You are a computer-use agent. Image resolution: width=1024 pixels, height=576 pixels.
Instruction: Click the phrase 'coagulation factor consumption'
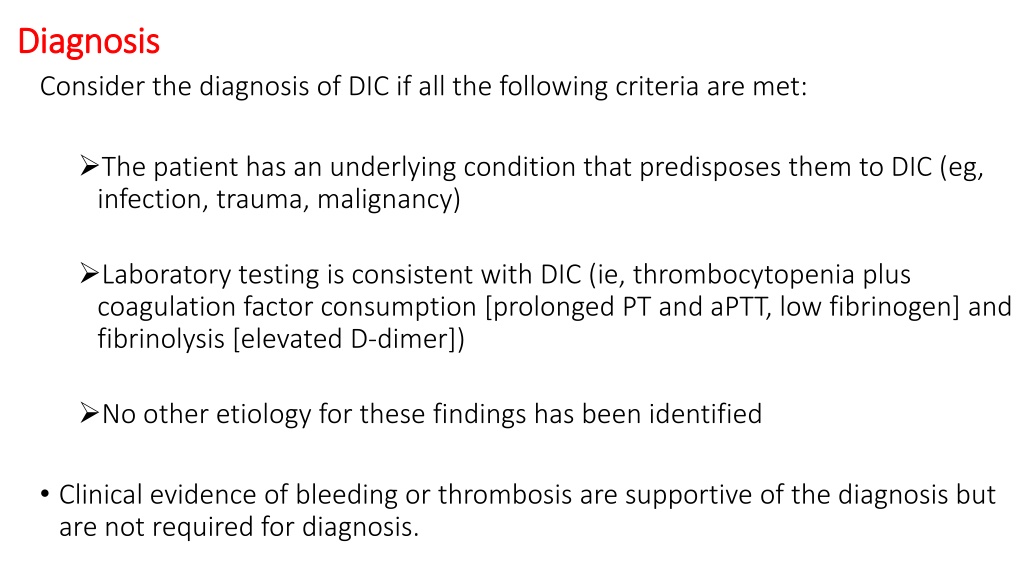(287, 307)
